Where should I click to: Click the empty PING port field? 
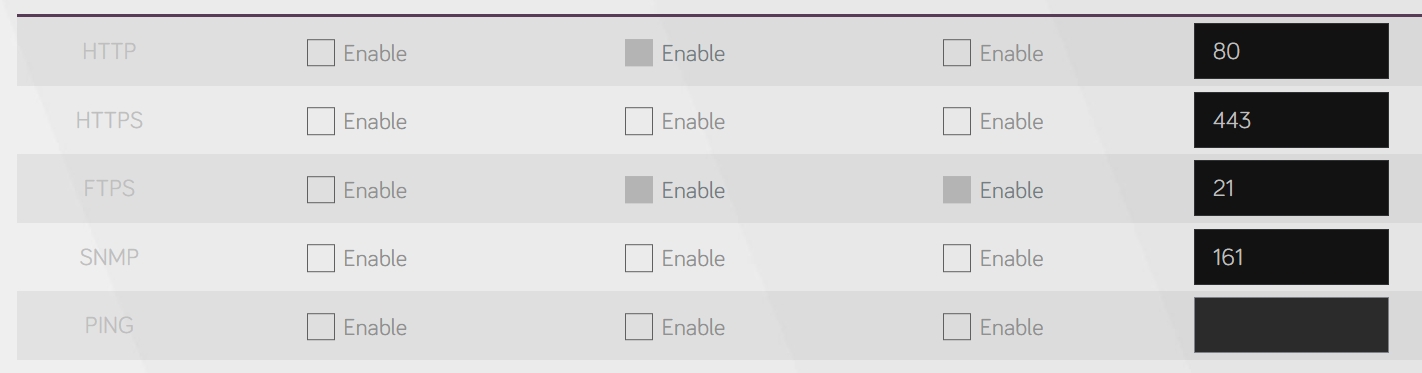[1291, 325]
